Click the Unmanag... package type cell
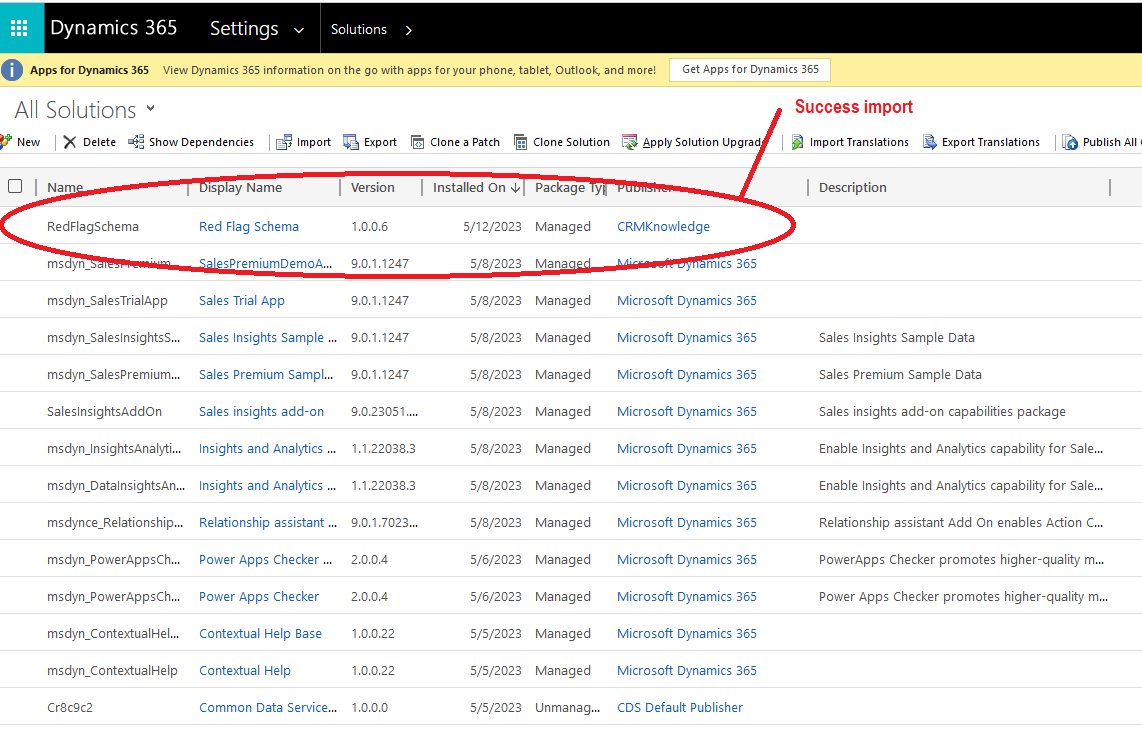 [x=567, y=708]
